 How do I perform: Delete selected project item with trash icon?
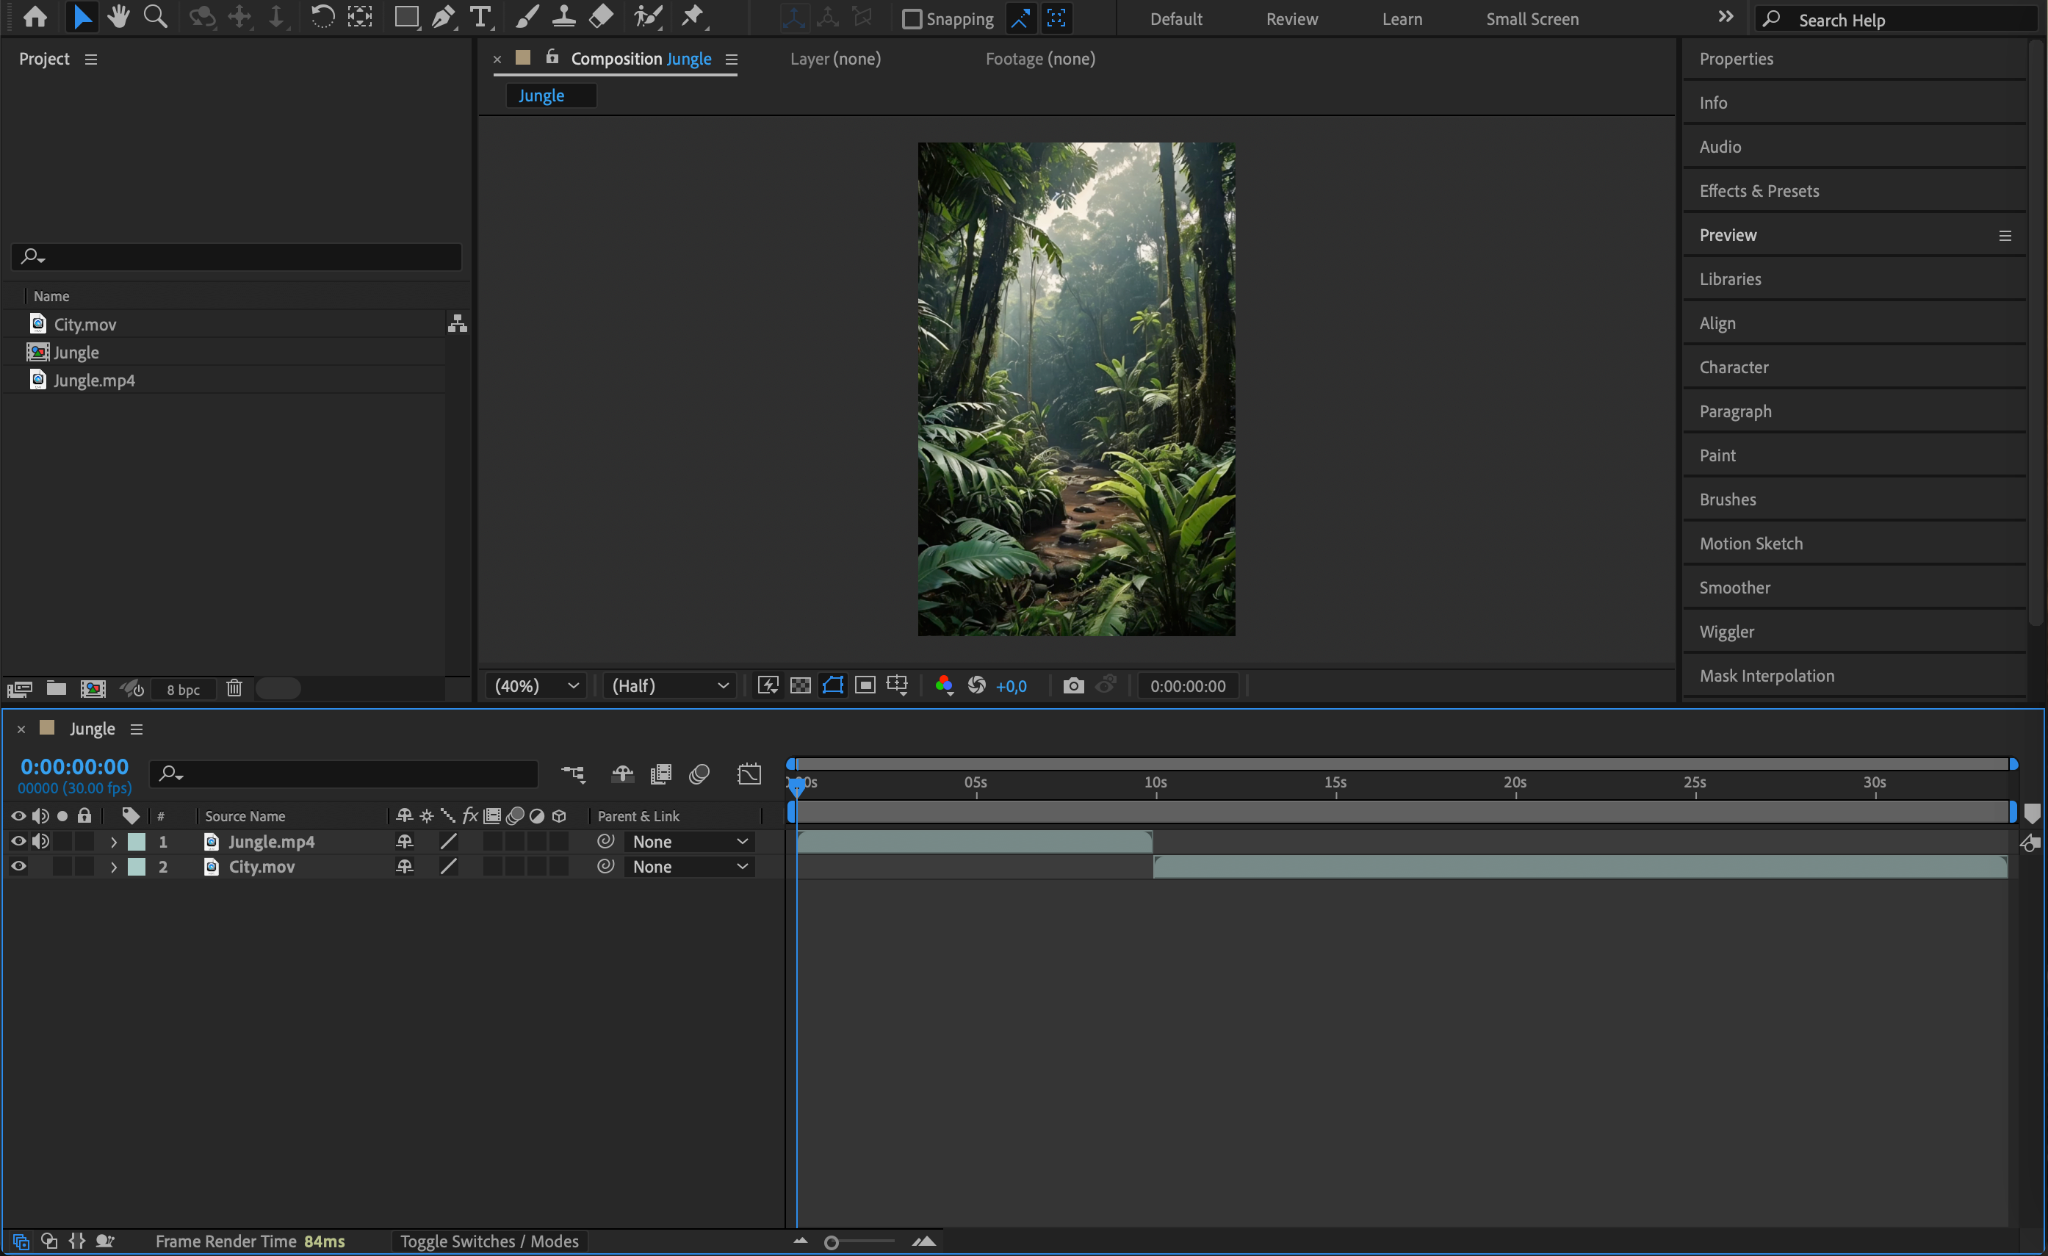(234, 689)
